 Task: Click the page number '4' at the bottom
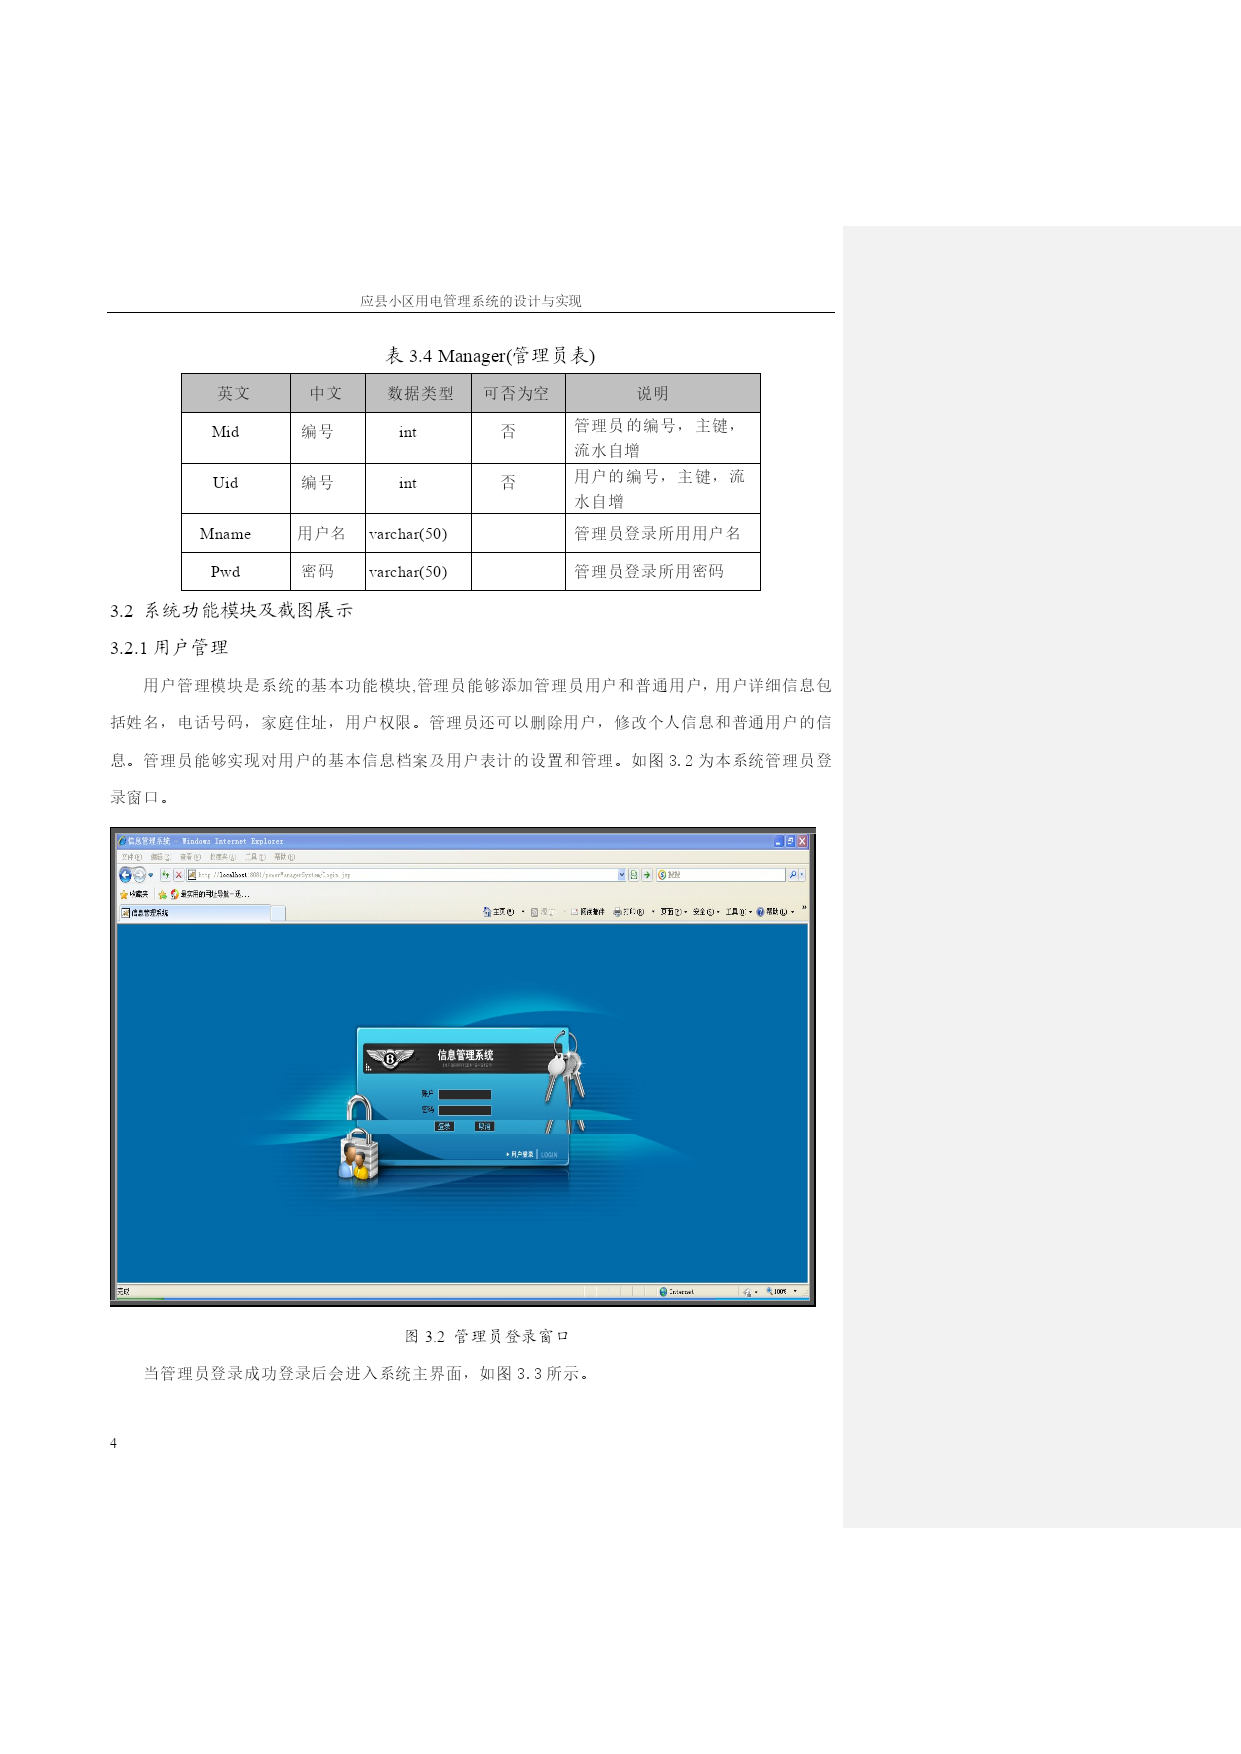pos(113,1443)
